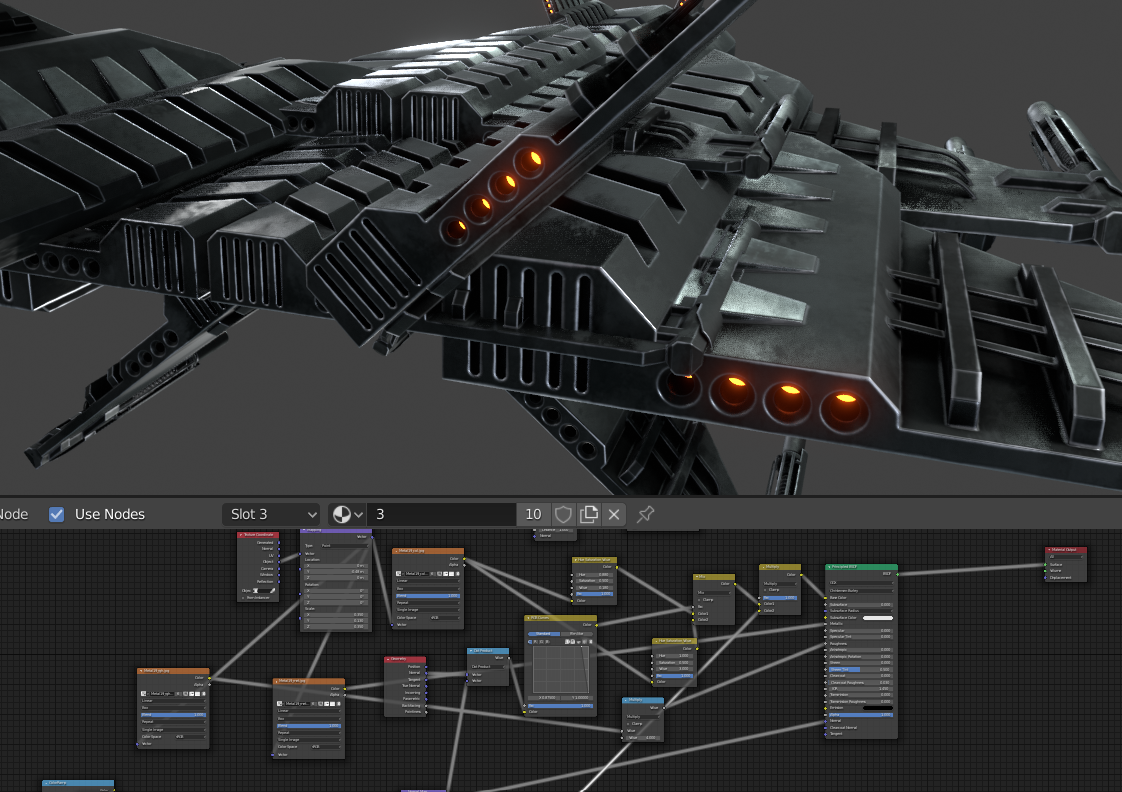The image size is (1122, 792).
Task: Toggle the Use Nodes checkbox
Action: tap(57, 514)
